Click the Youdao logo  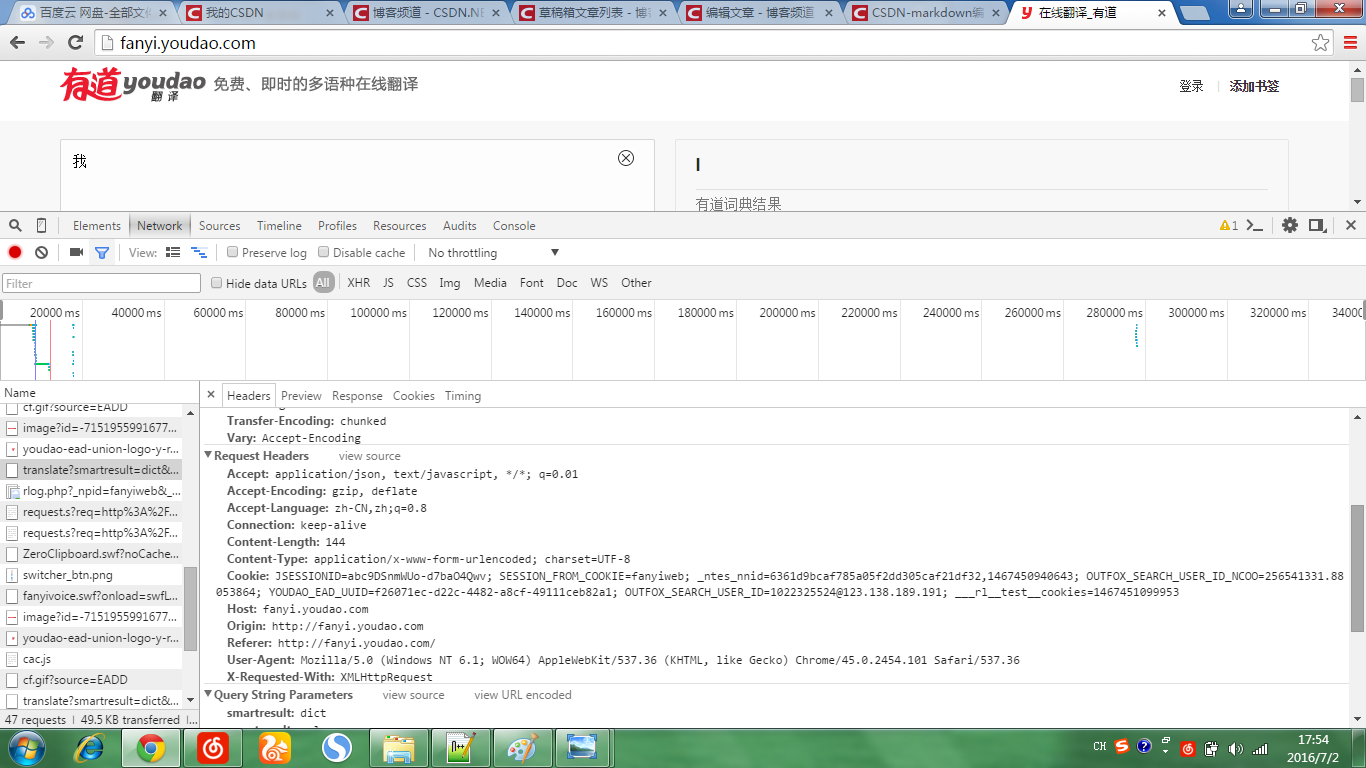tap(132, 85)
